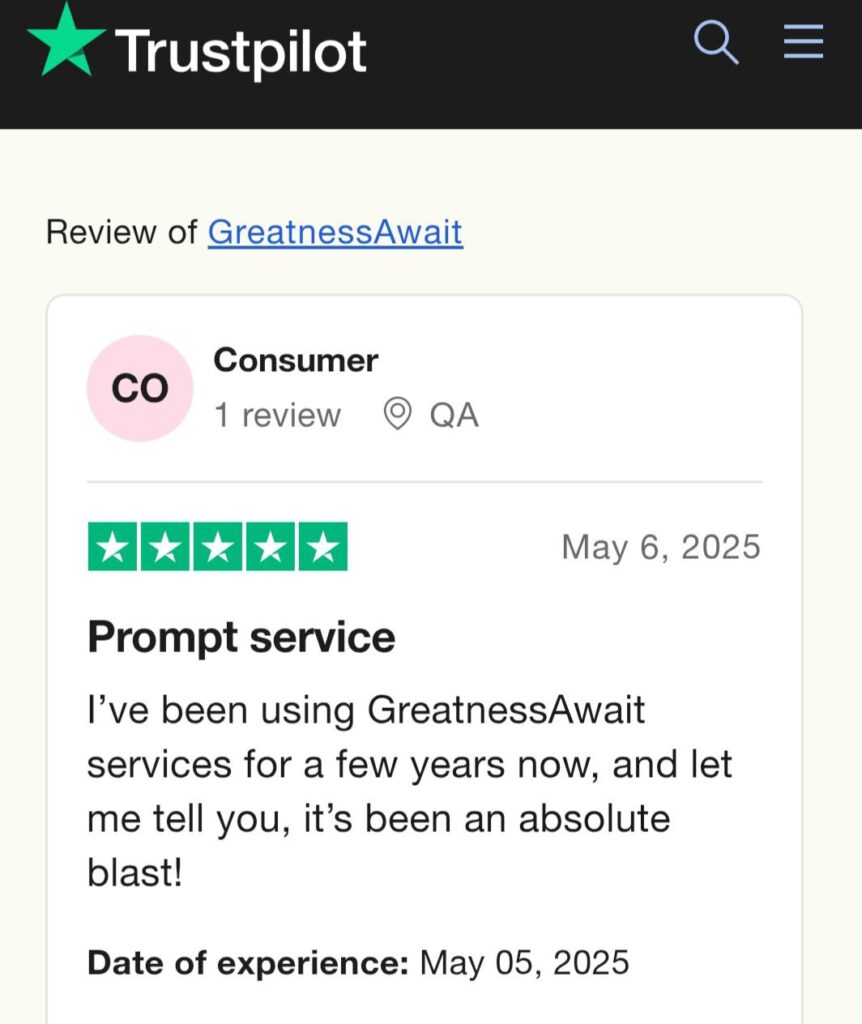
Task: Open search with the magnifier icon
Action: (716, 42)
